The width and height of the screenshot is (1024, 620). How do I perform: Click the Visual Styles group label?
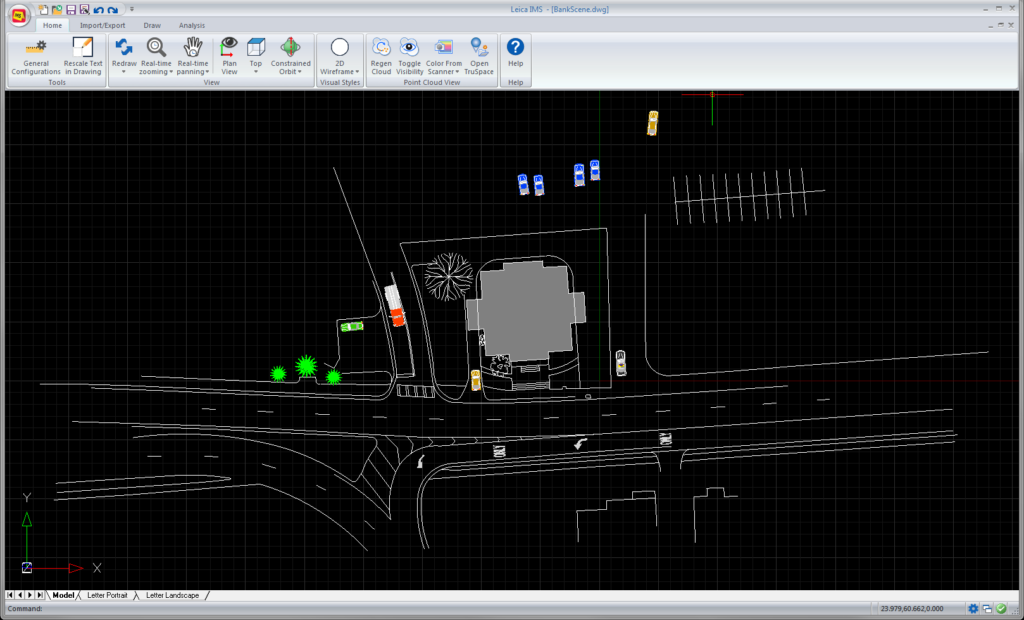coord(340,82)
